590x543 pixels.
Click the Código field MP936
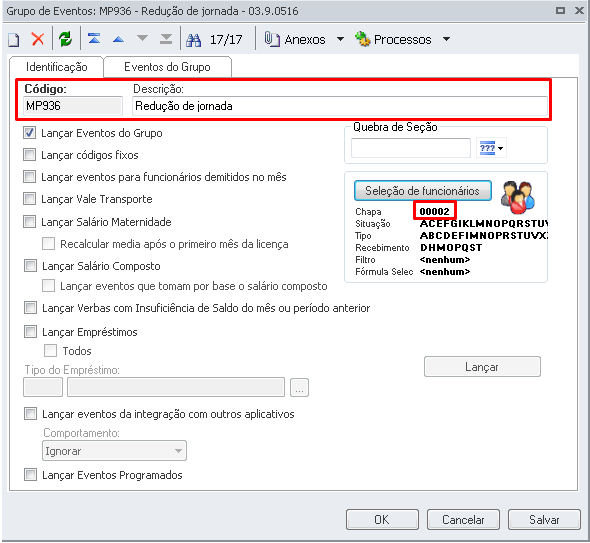point(73,106)
